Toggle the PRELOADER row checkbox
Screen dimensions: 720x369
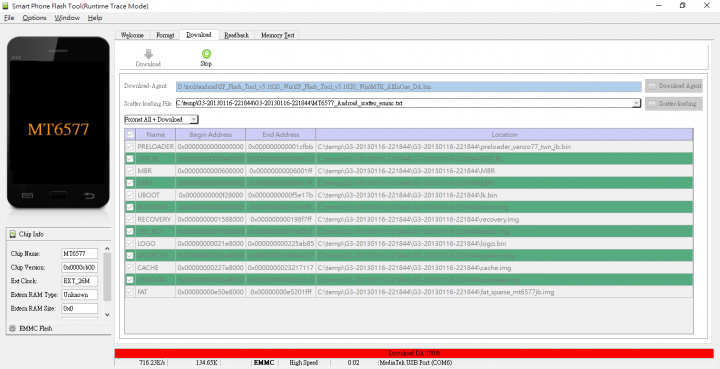pos(130,146)
